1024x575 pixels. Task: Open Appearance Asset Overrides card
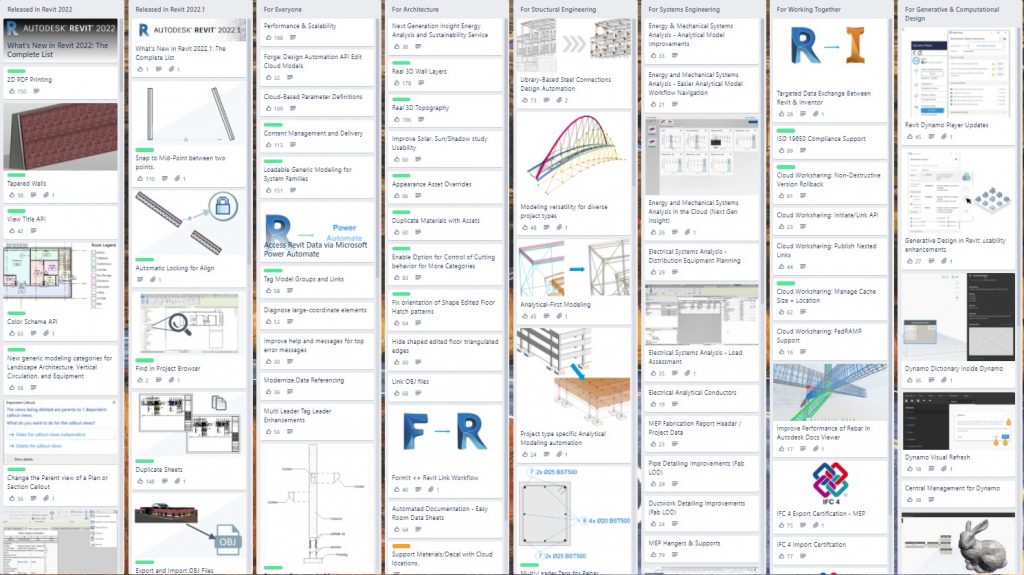(444, 187)
